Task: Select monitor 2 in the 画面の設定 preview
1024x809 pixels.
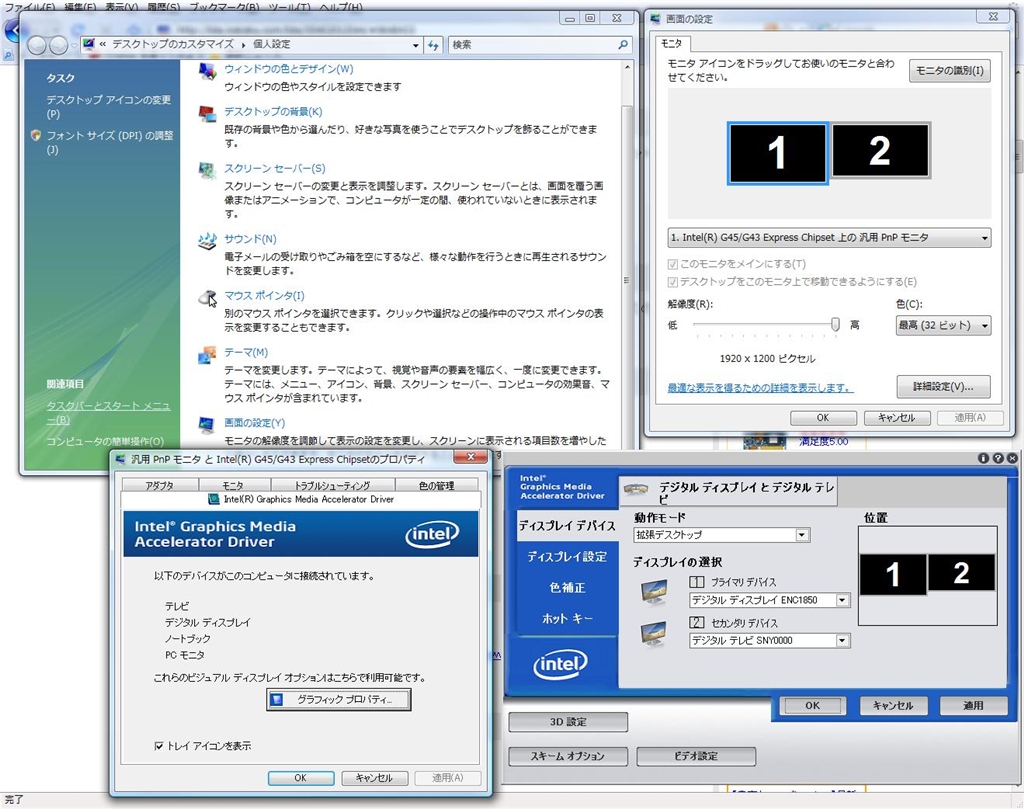Action: (880, 150)
